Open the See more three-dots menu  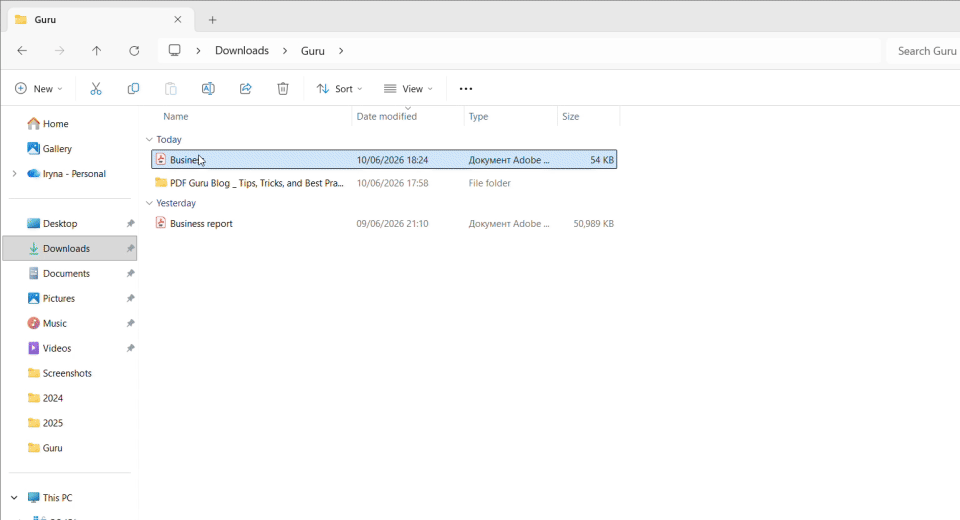tap(466, 89)
